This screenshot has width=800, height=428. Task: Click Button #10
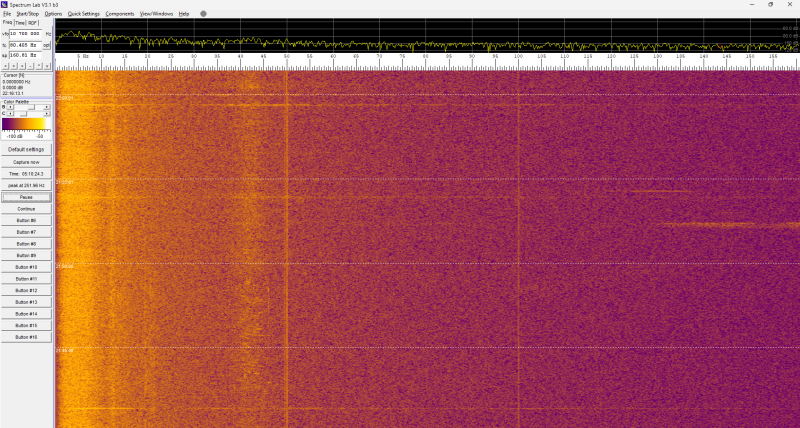pyautogui.click(x=26, y=267)
